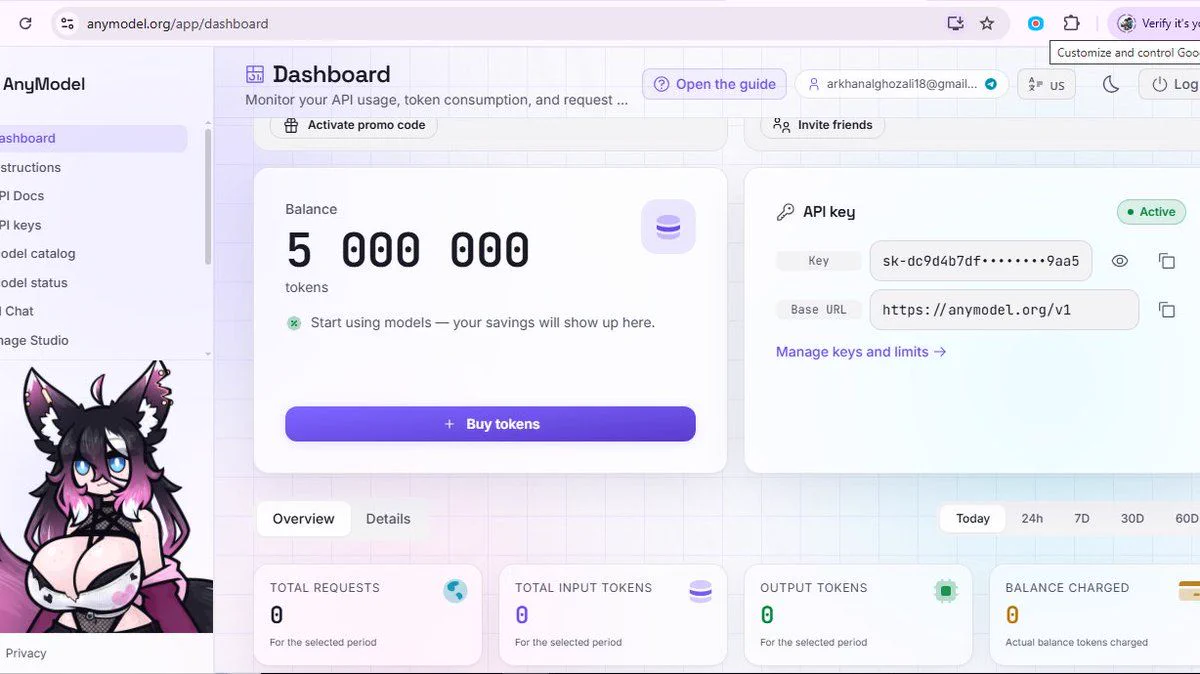Open Manage keys and limits link
Viewport: 1200px width, 674px height.
[861, 352]
